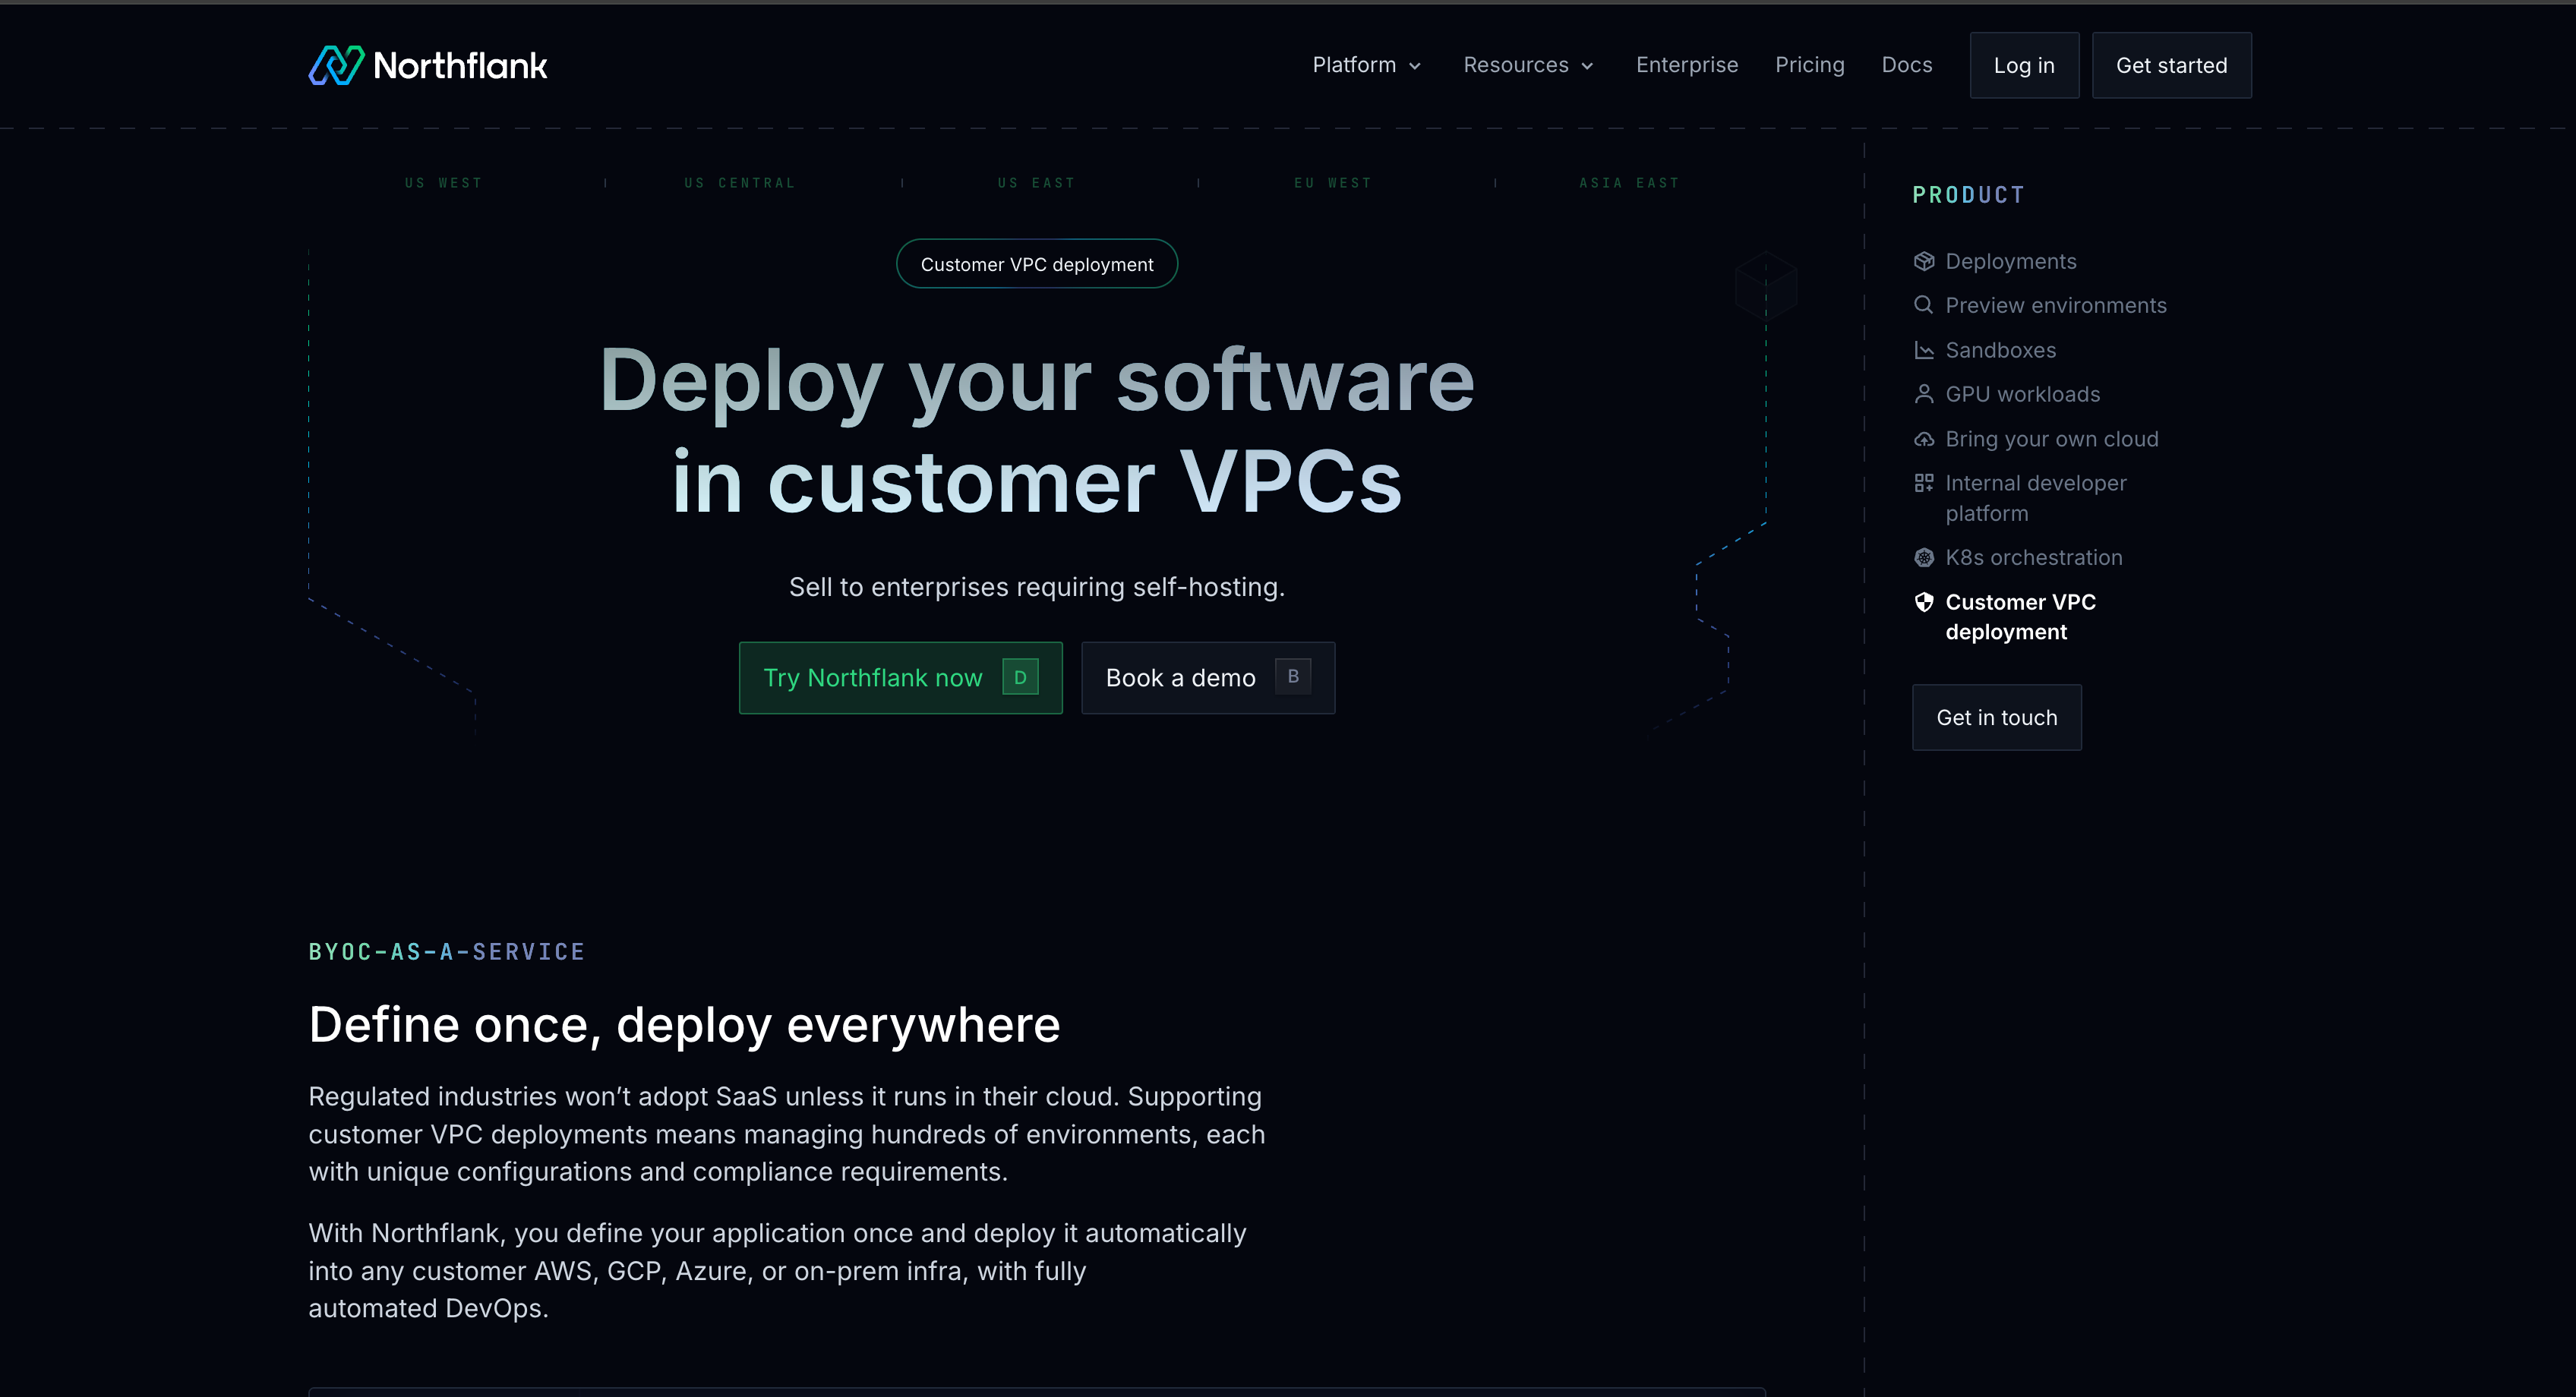Click the Northflank logo

click(x=427, y=64)
